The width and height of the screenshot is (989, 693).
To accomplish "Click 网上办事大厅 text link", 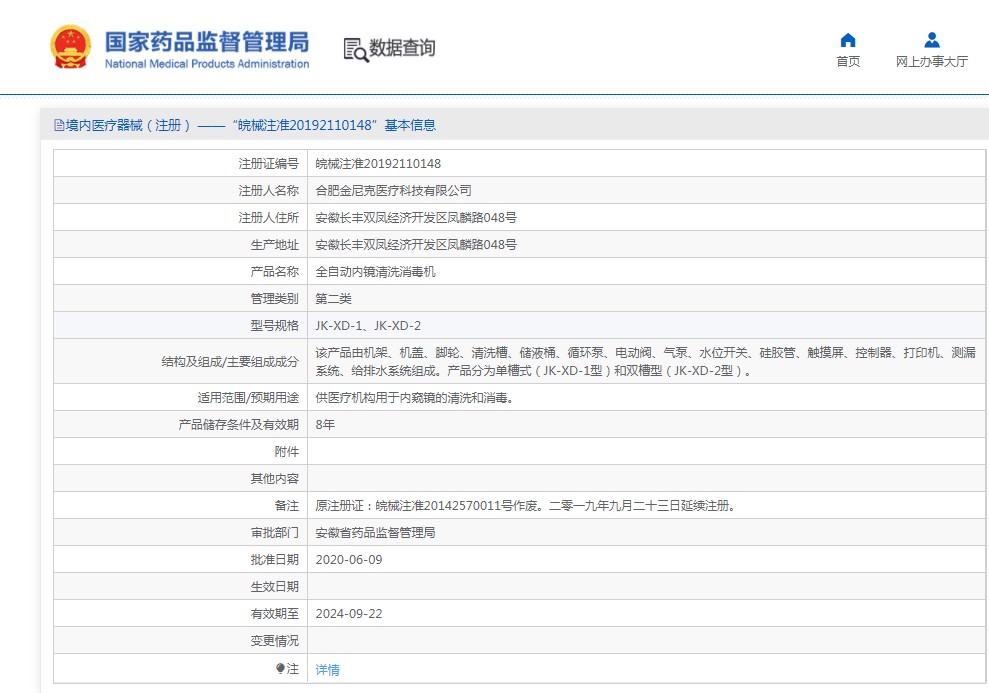I will pos(932,61).
